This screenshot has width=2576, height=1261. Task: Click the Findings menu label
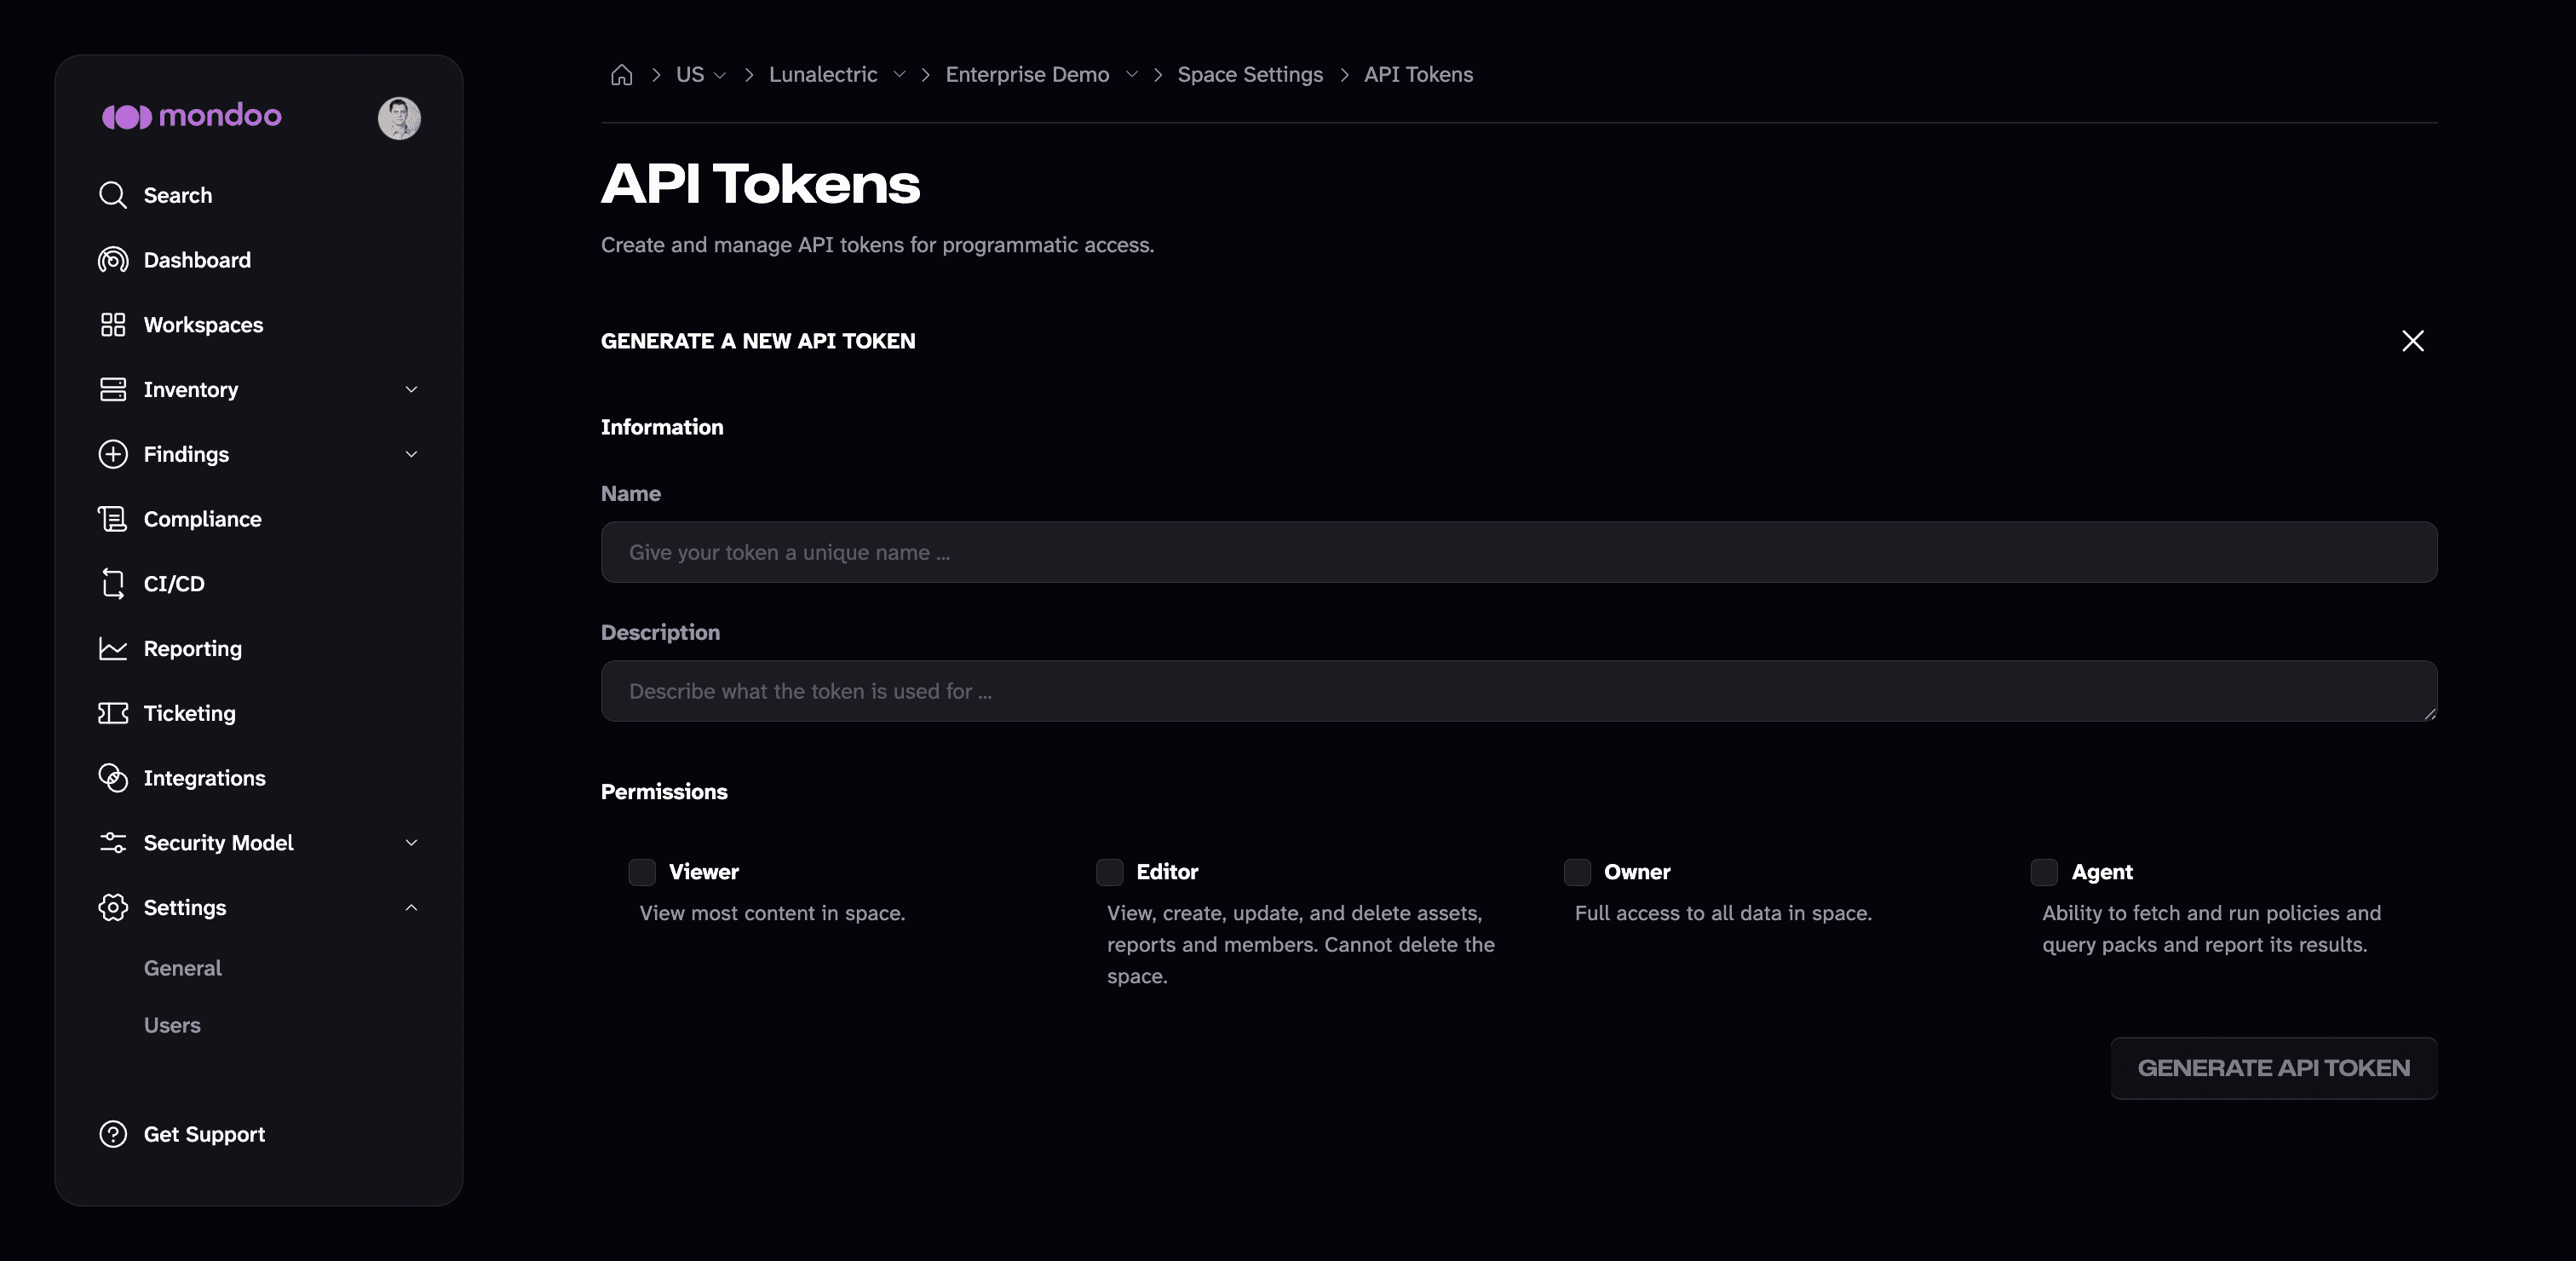186,454
